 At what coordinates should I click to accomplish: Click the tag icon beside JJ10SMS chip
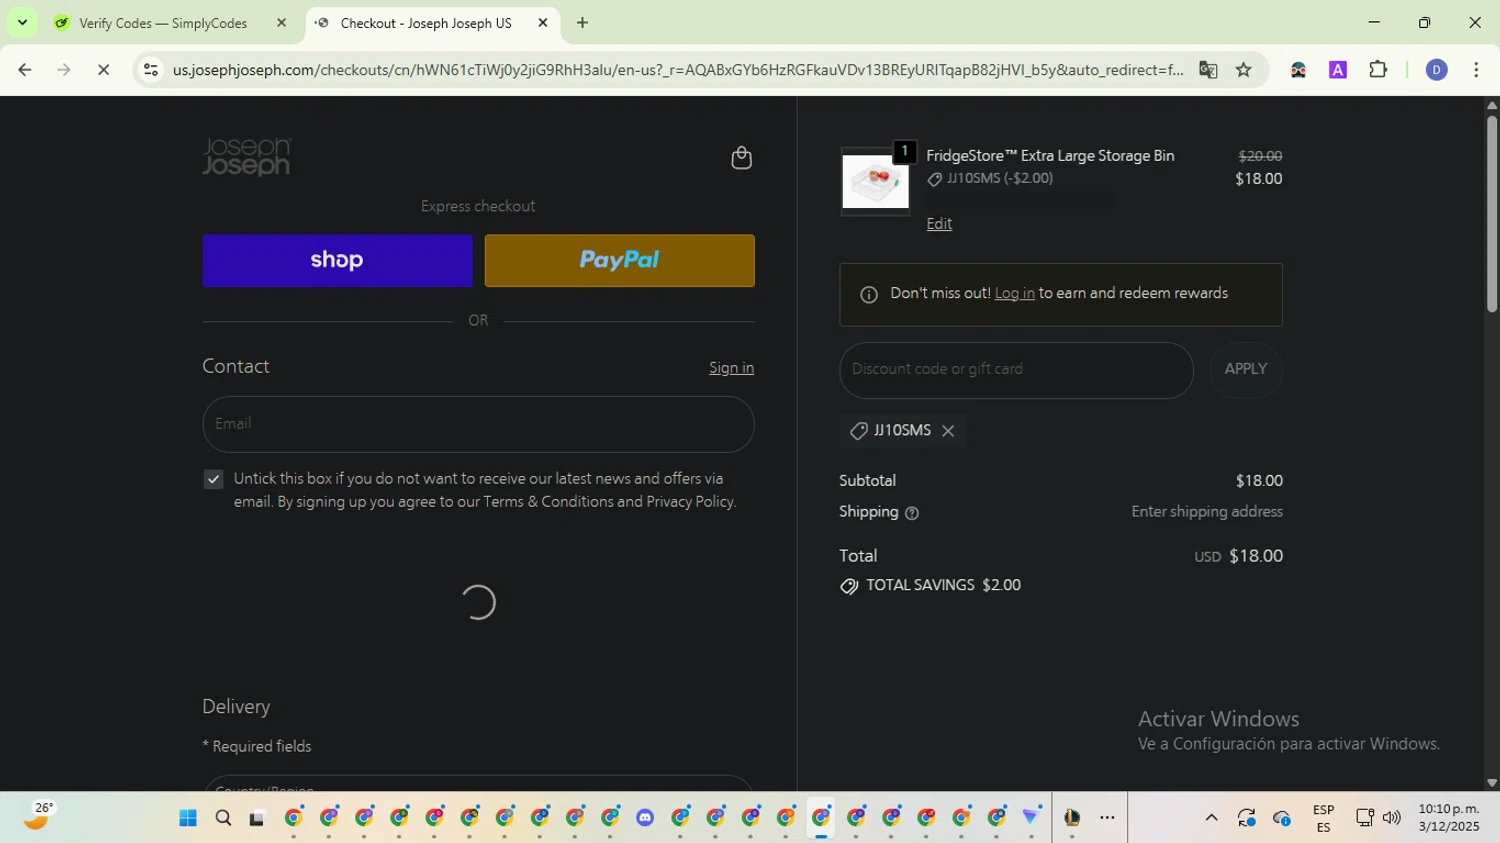[x=858, y=431]
